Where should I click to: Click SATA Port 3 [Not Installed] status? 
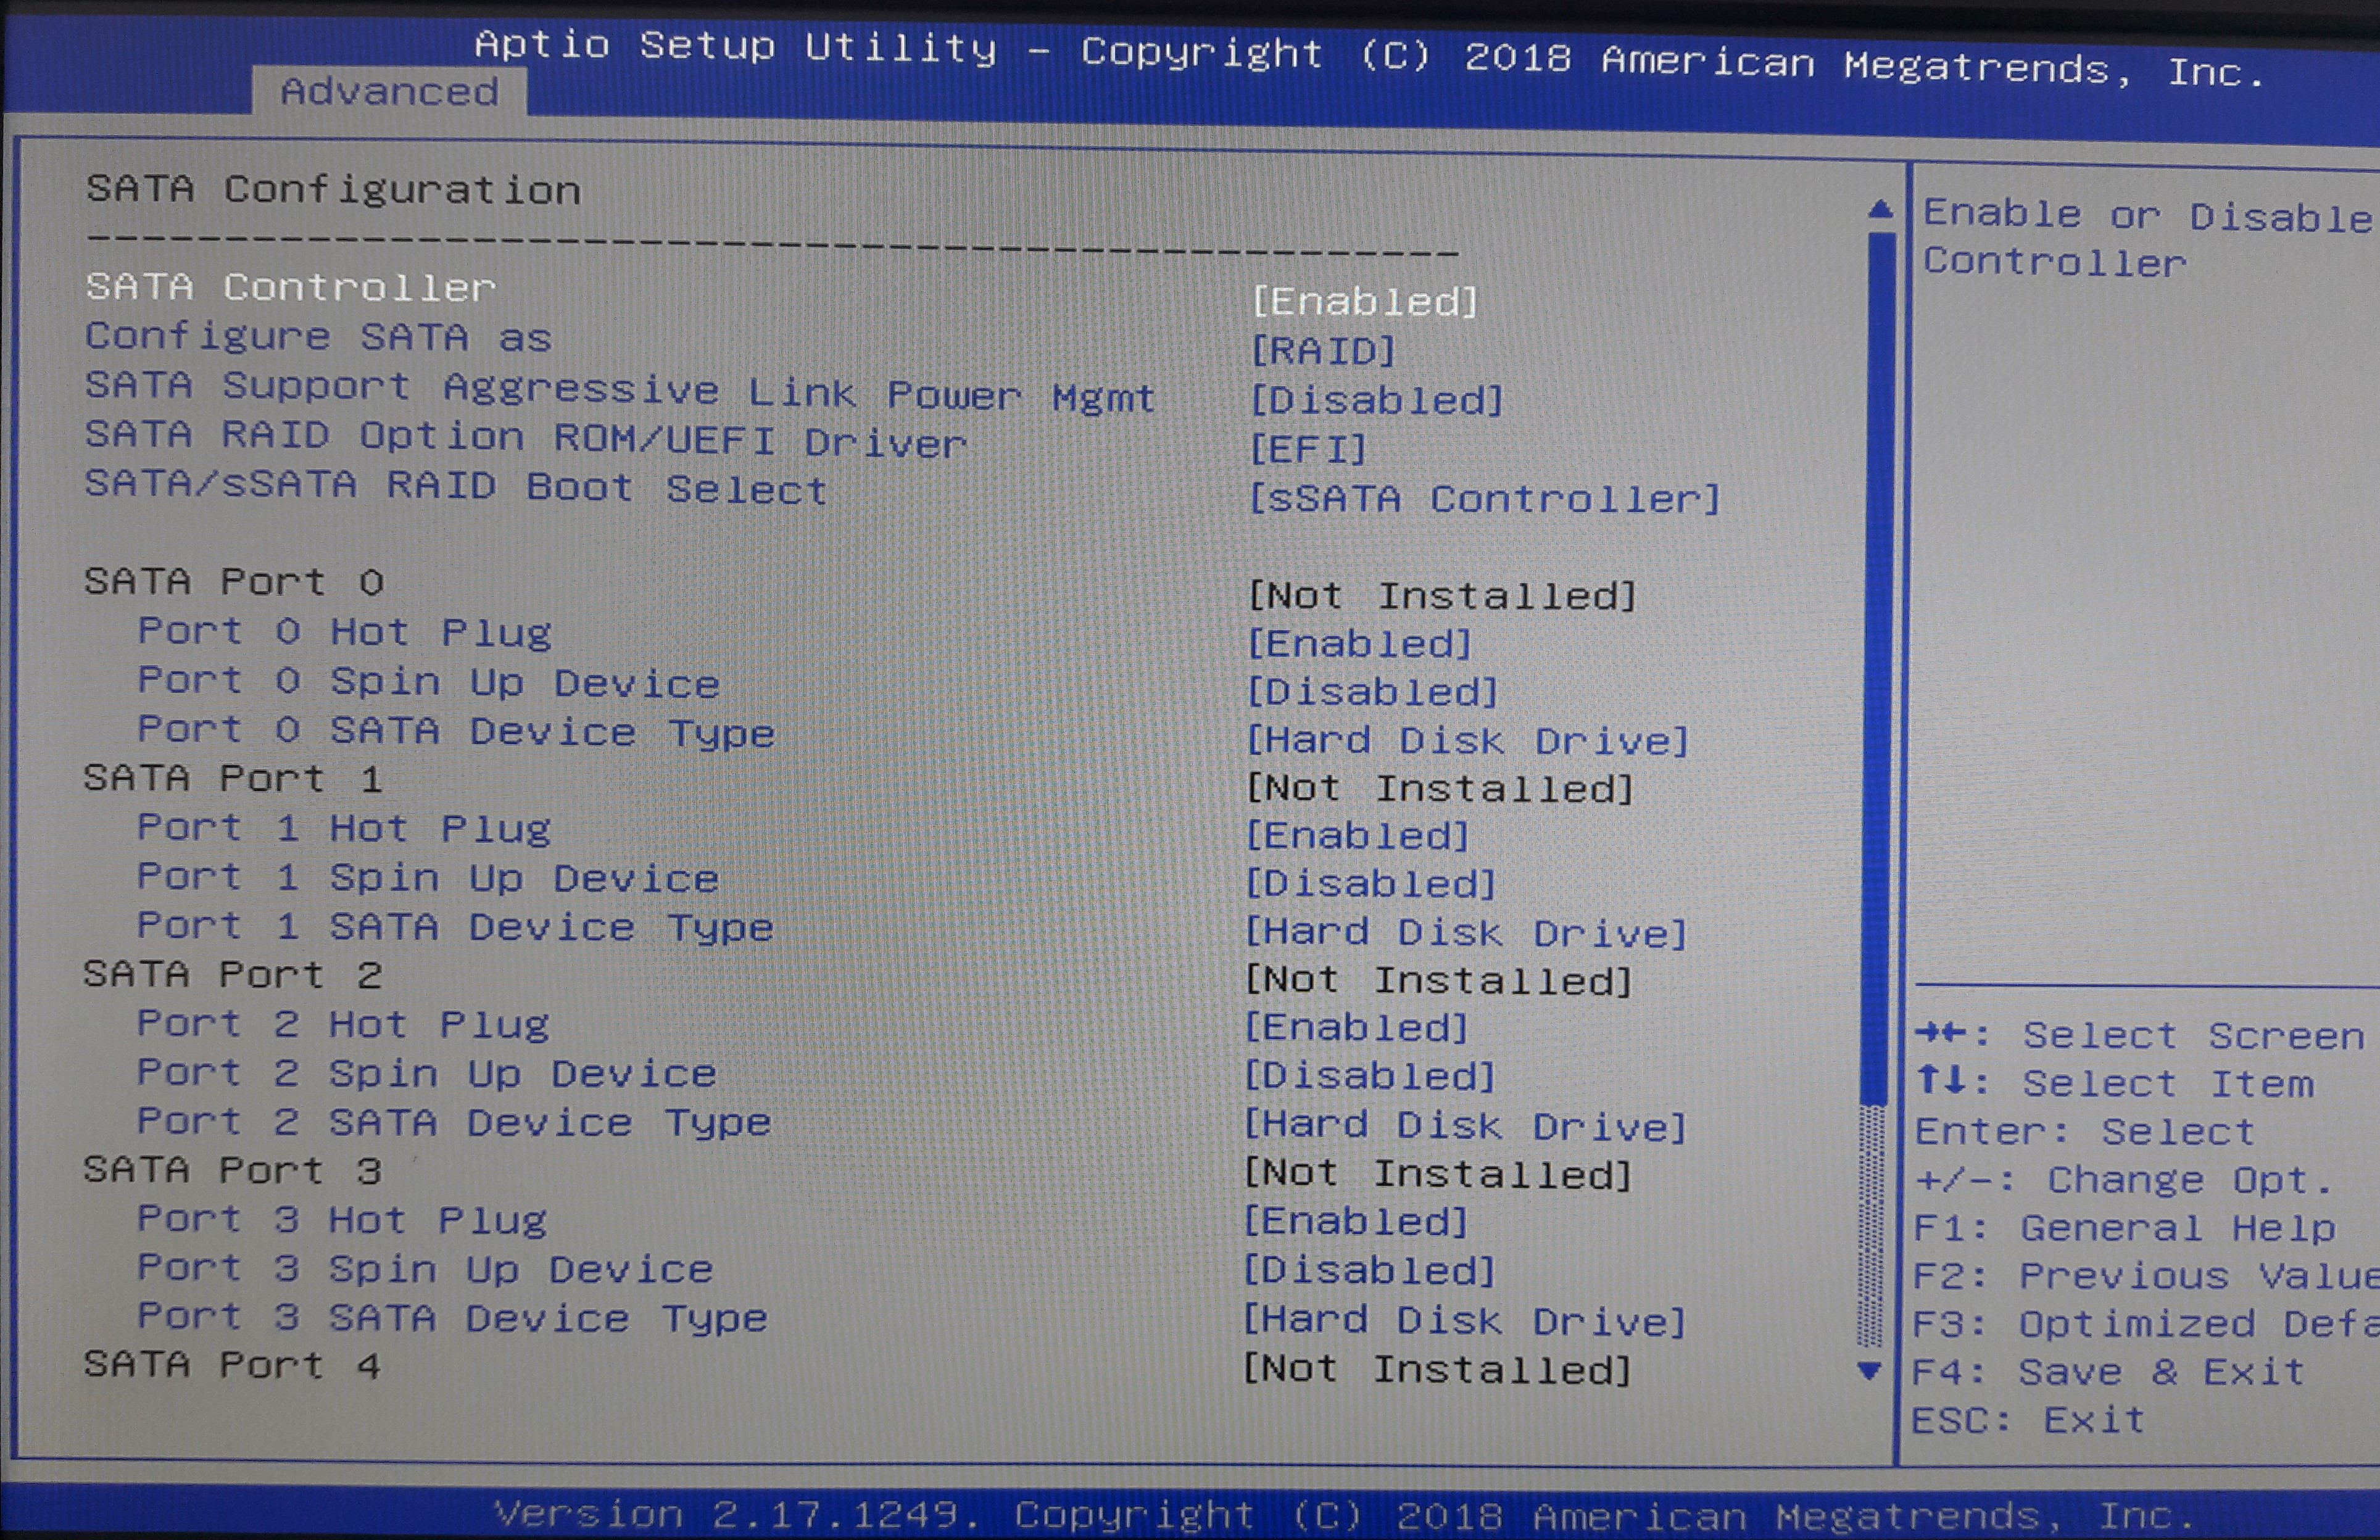coord(1438,1174)
